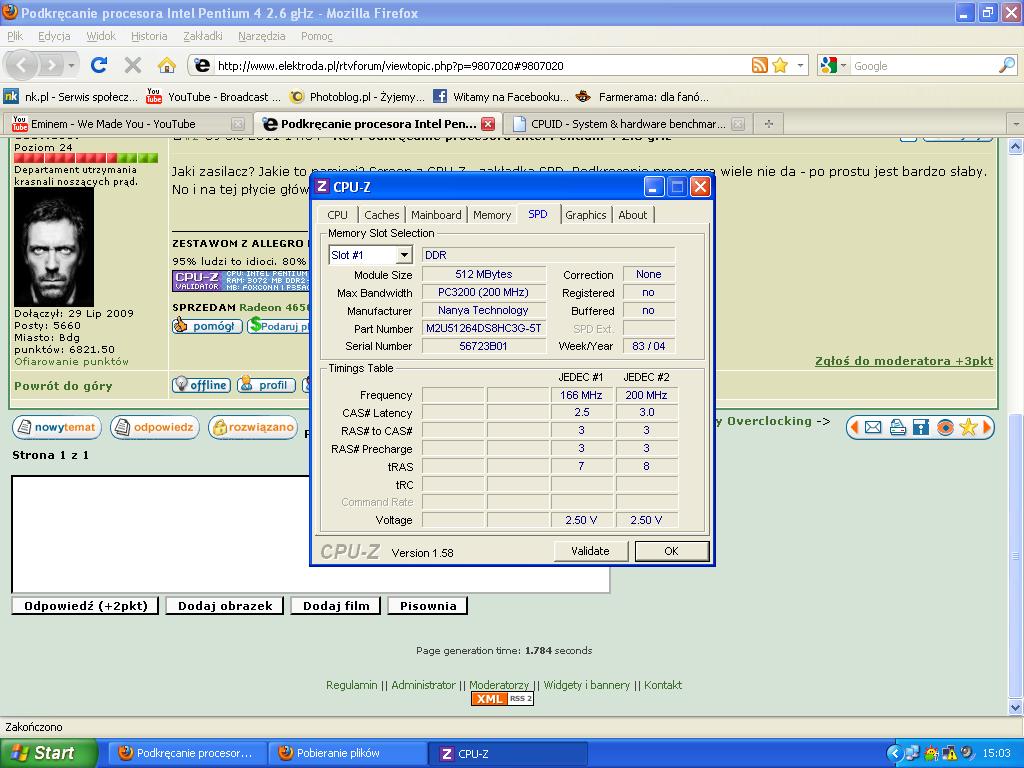Click the network warning tray icon

click(x=949, y=753)
